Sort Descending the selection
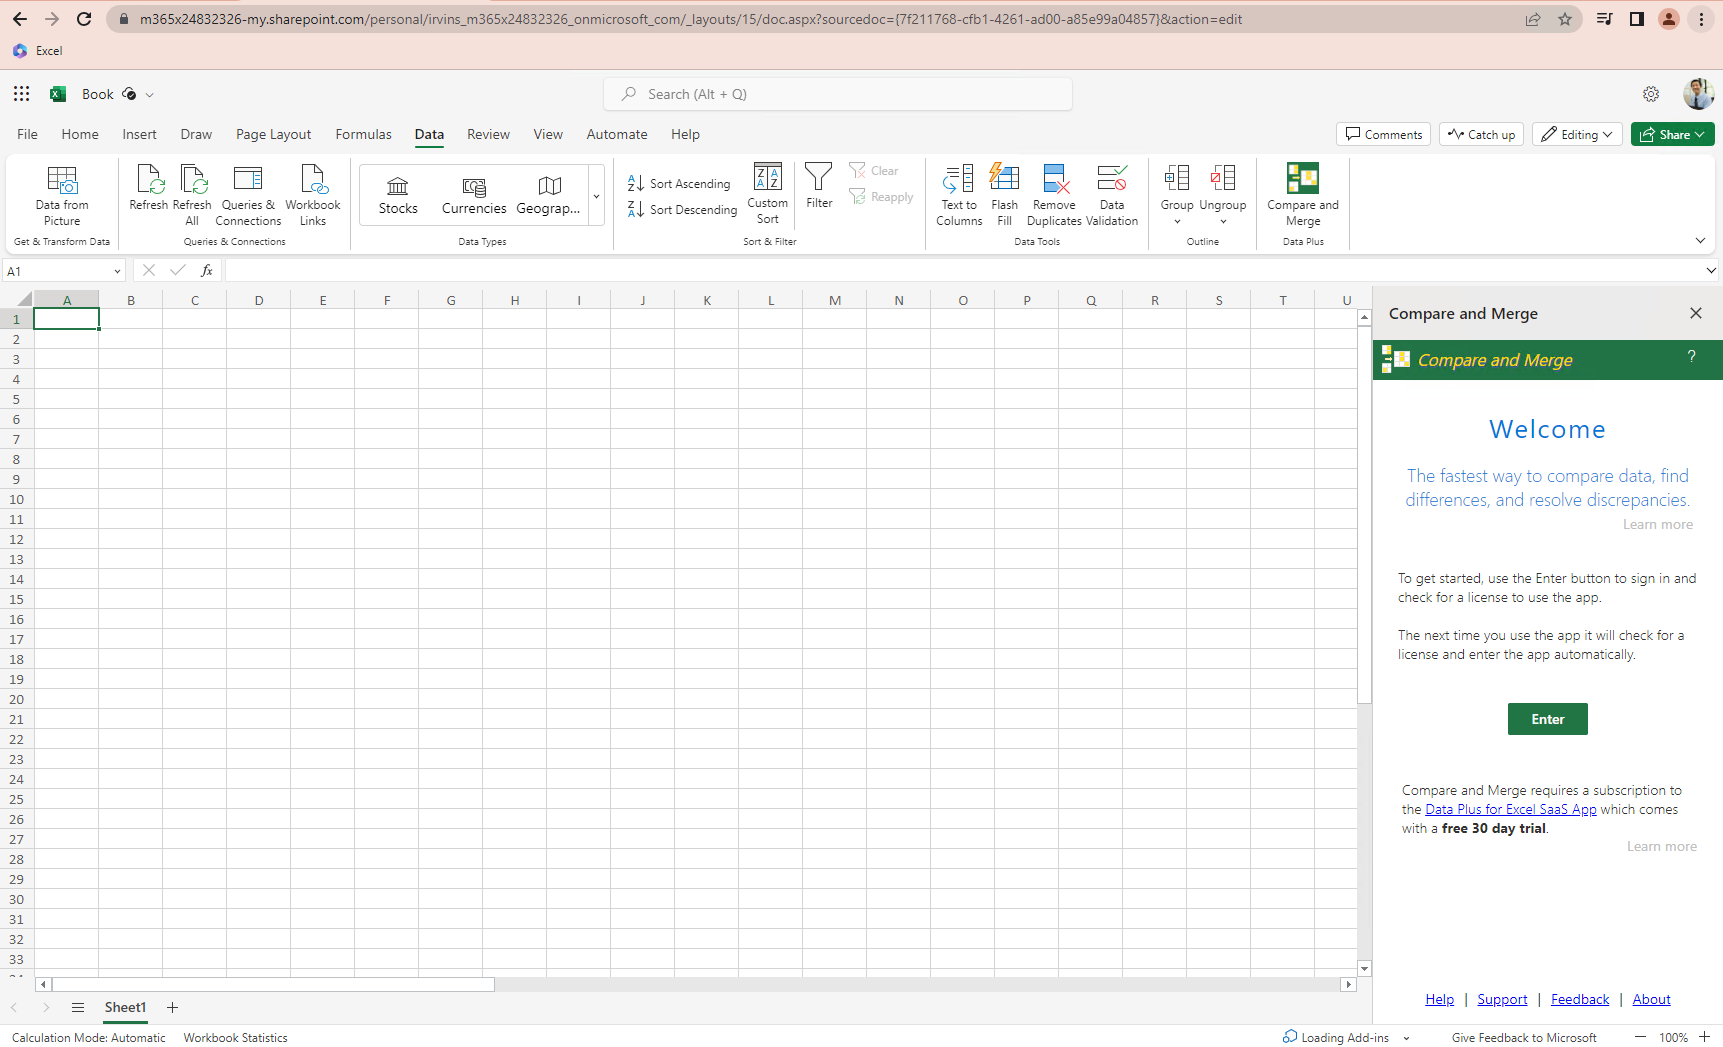Image resolution: width=1723 pixels, height=1047 pixels. (x=682, y=210)
